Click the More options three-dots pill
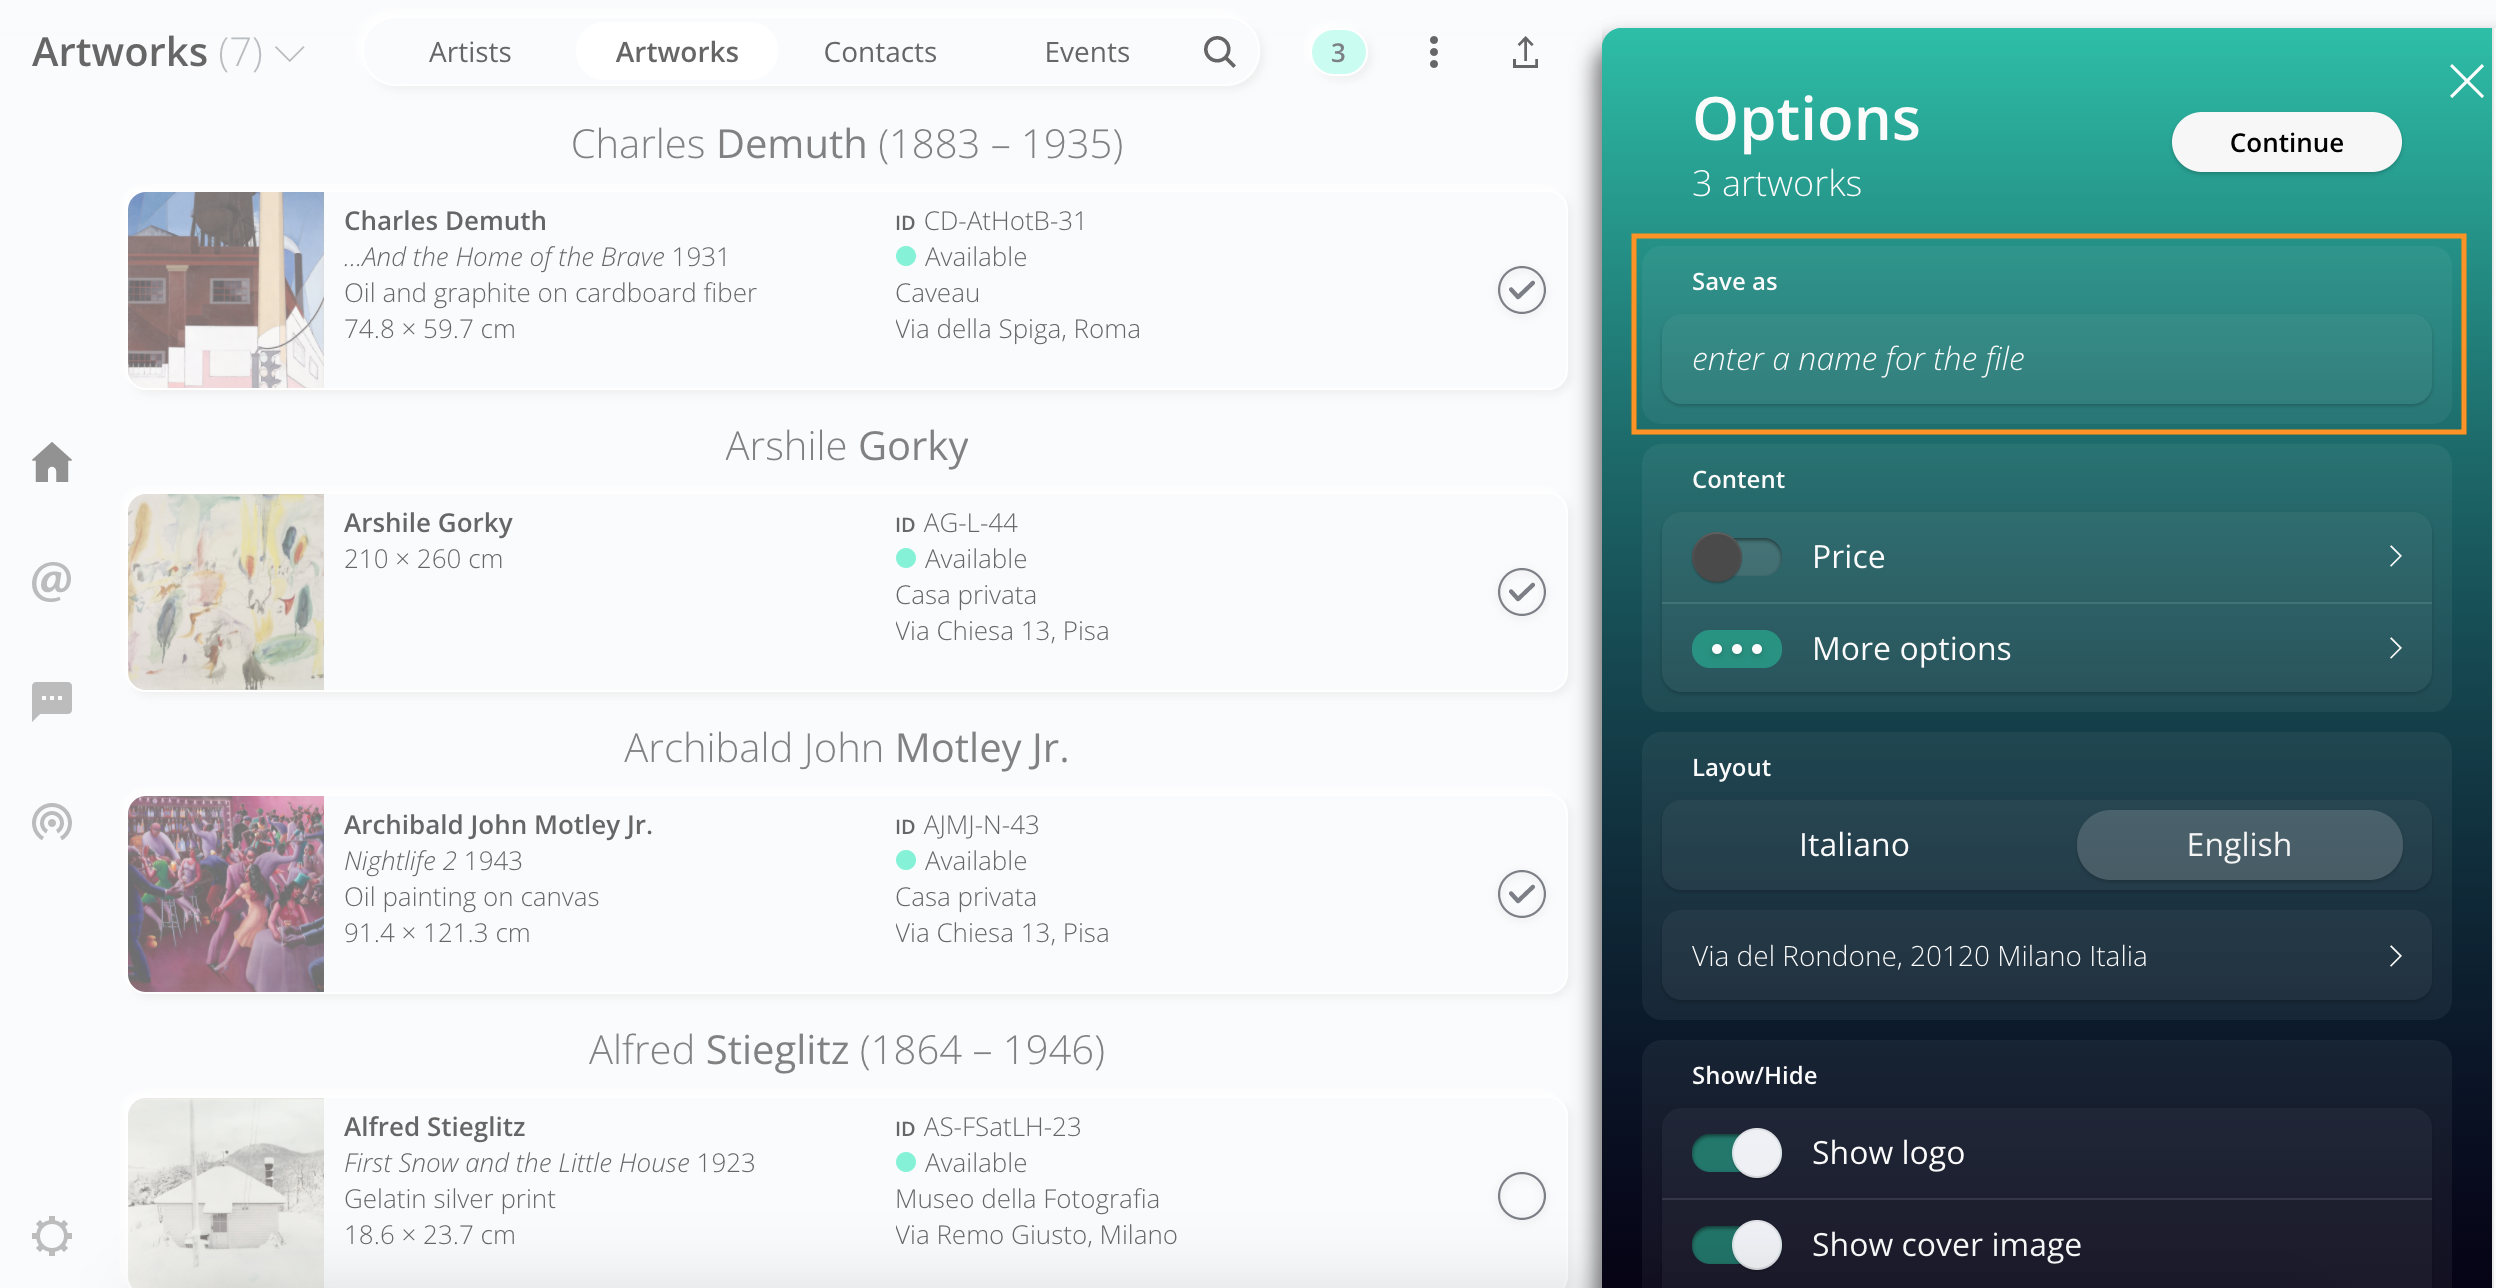The height and width of the screenshot is (1288, 2496). pyautogui.click(x=1736, y=649)
